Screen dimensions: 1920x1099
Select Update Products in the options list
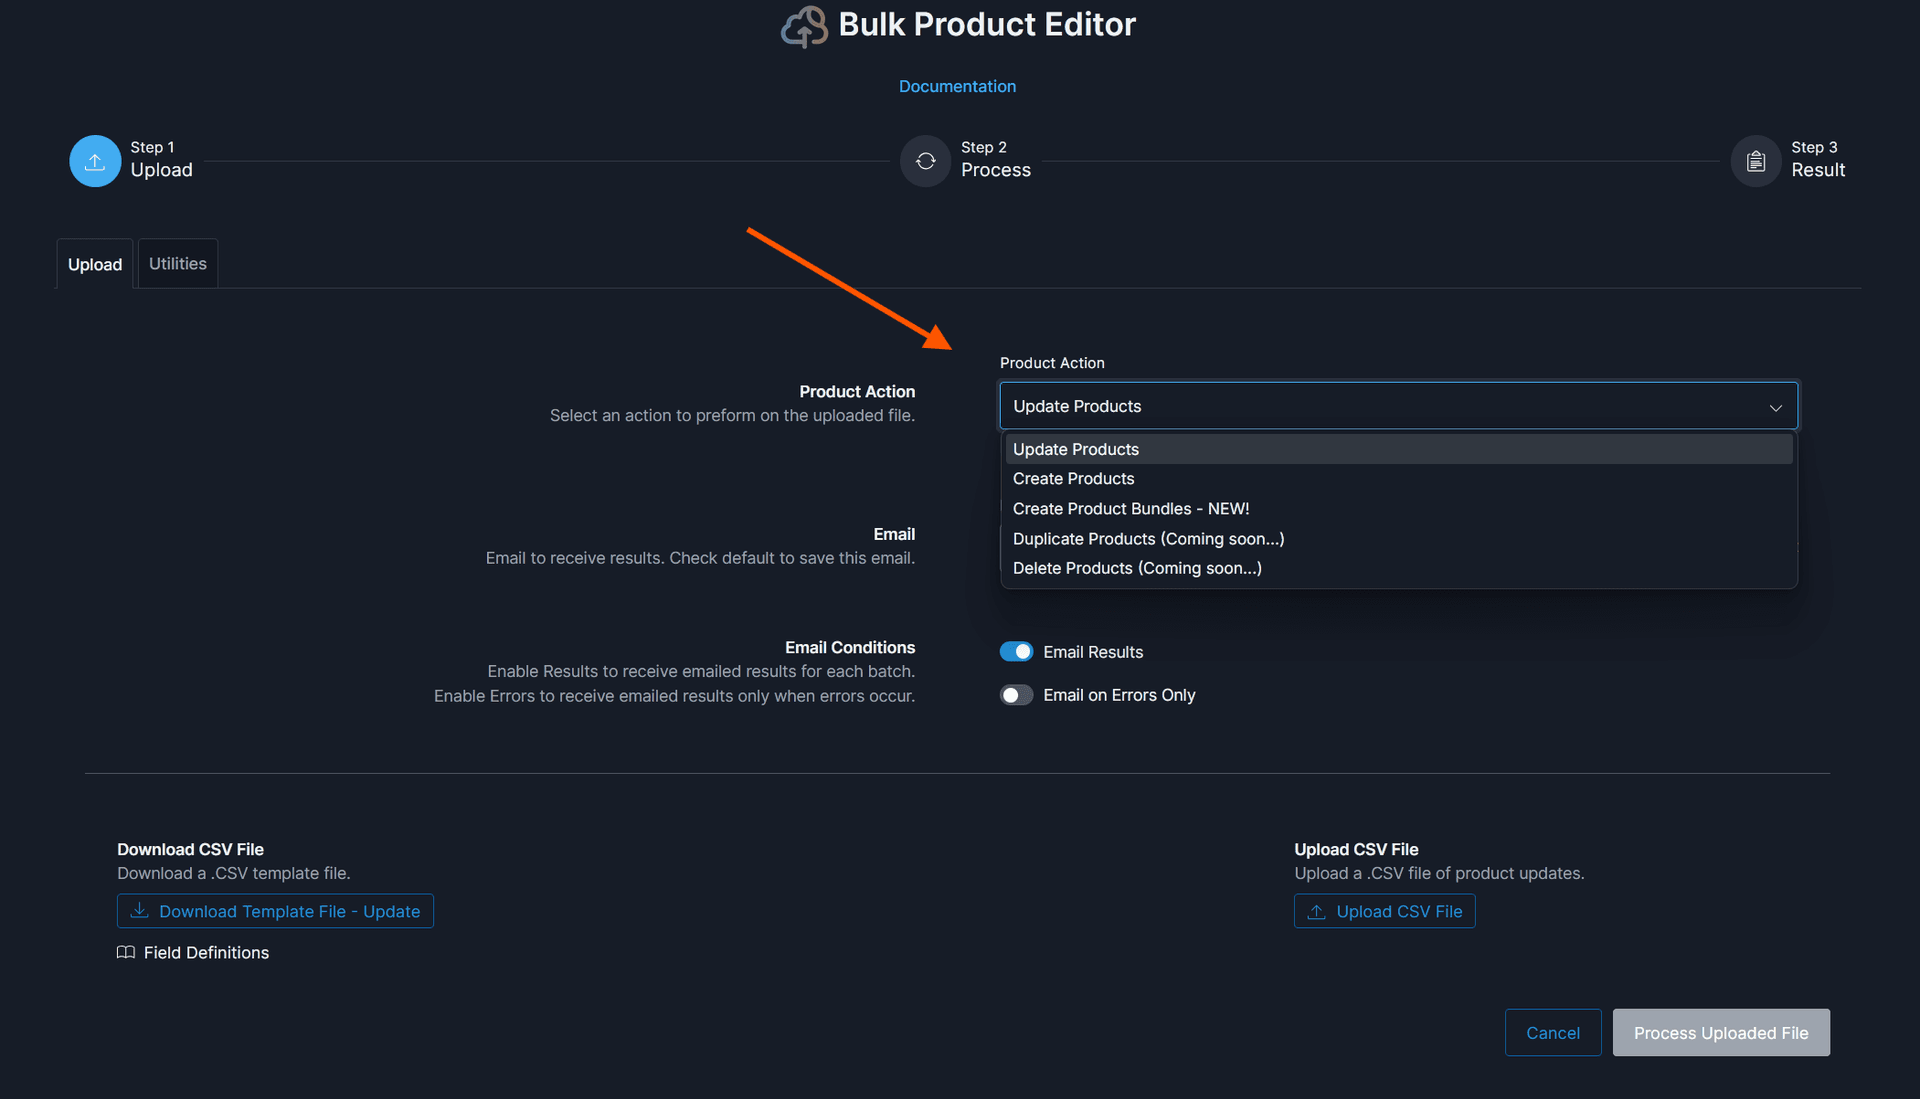(x=1075, y=449)
